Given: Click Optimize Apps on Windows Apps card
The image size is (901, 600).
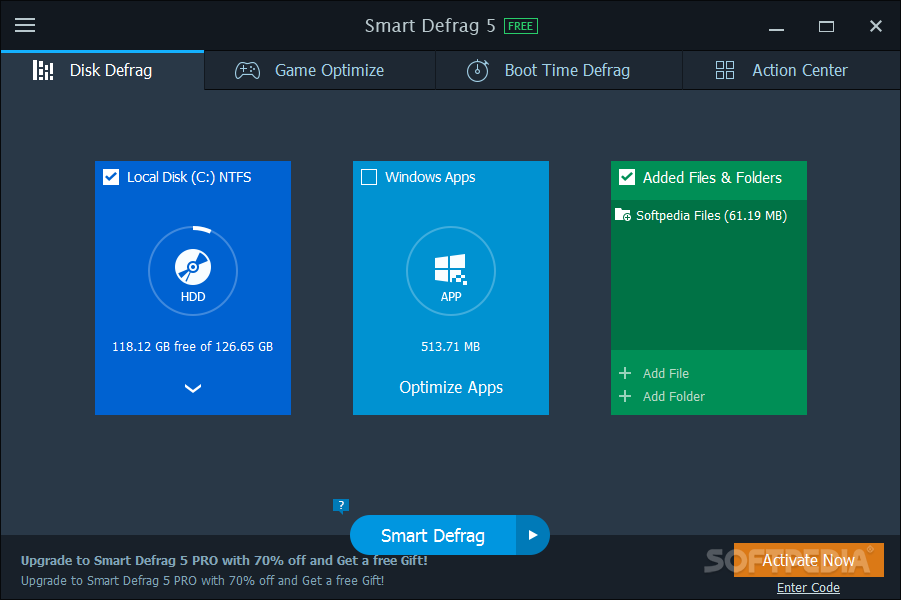Looking at the screenshot, I should (x=451, y=387).
